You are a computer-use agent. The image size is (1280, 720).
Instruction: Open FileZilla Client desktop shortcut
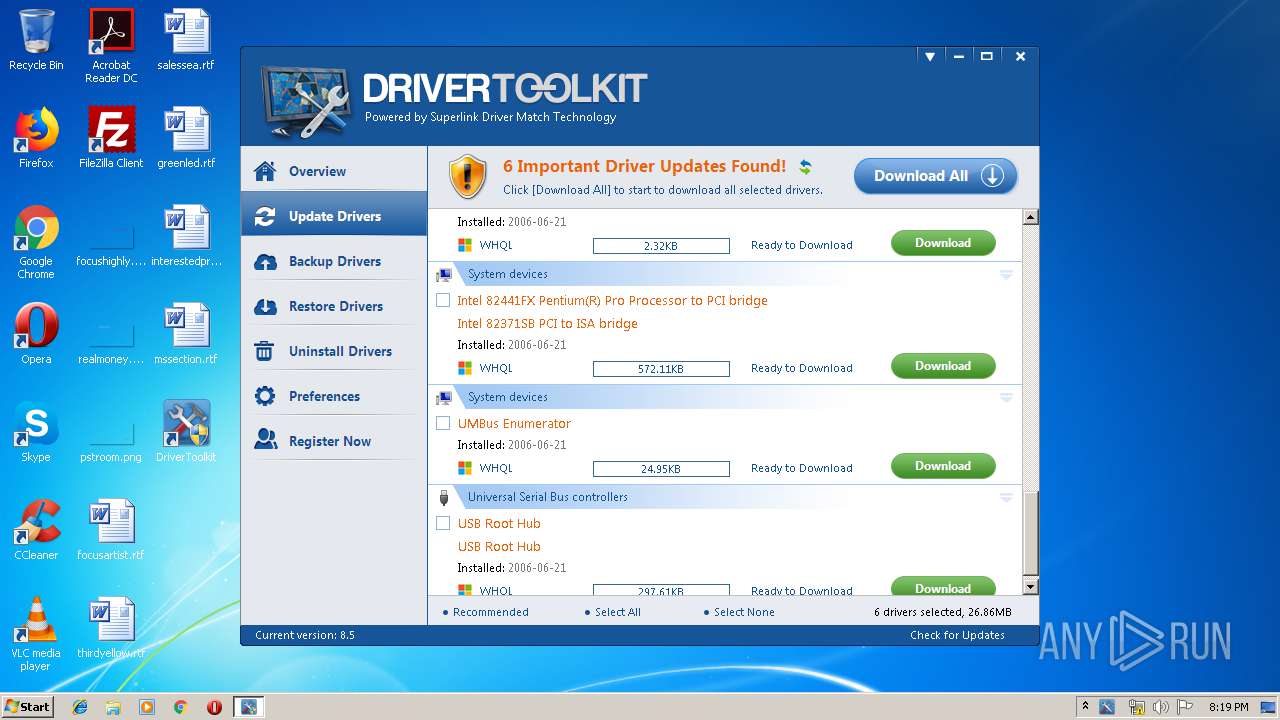pyautogui.click(x=111, y=138)
